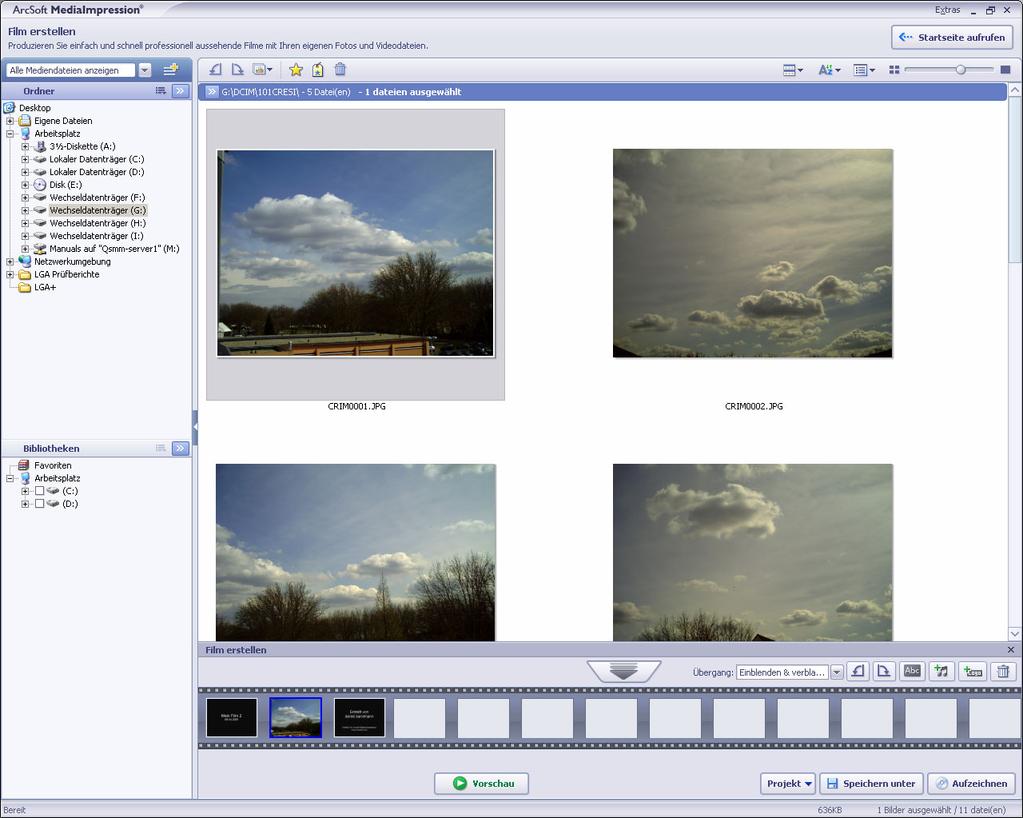The width and height of the screenshot is (1023, 818).
Task: Click the add-folder icon beside the media filter
Action: point(171,70)
